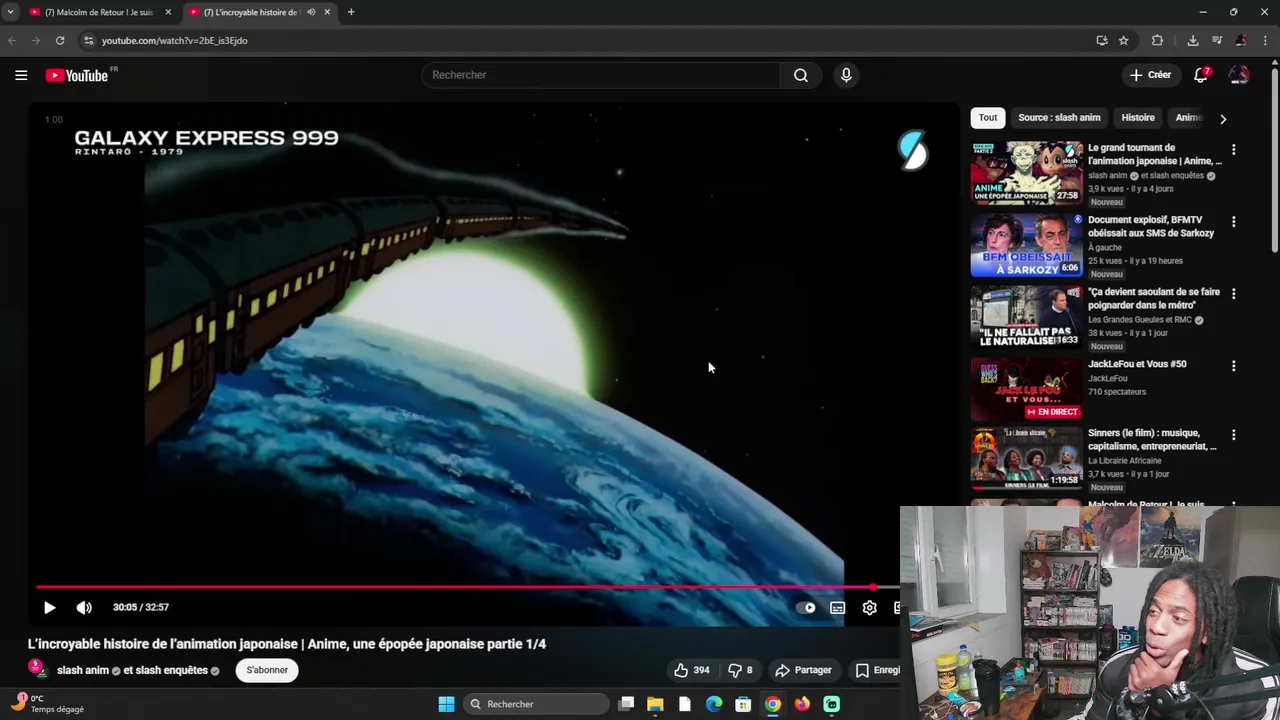This screenshot has height=720, width=1280.
Task: Click the install/cast icon in address bar
Action: pos(1102,41)
